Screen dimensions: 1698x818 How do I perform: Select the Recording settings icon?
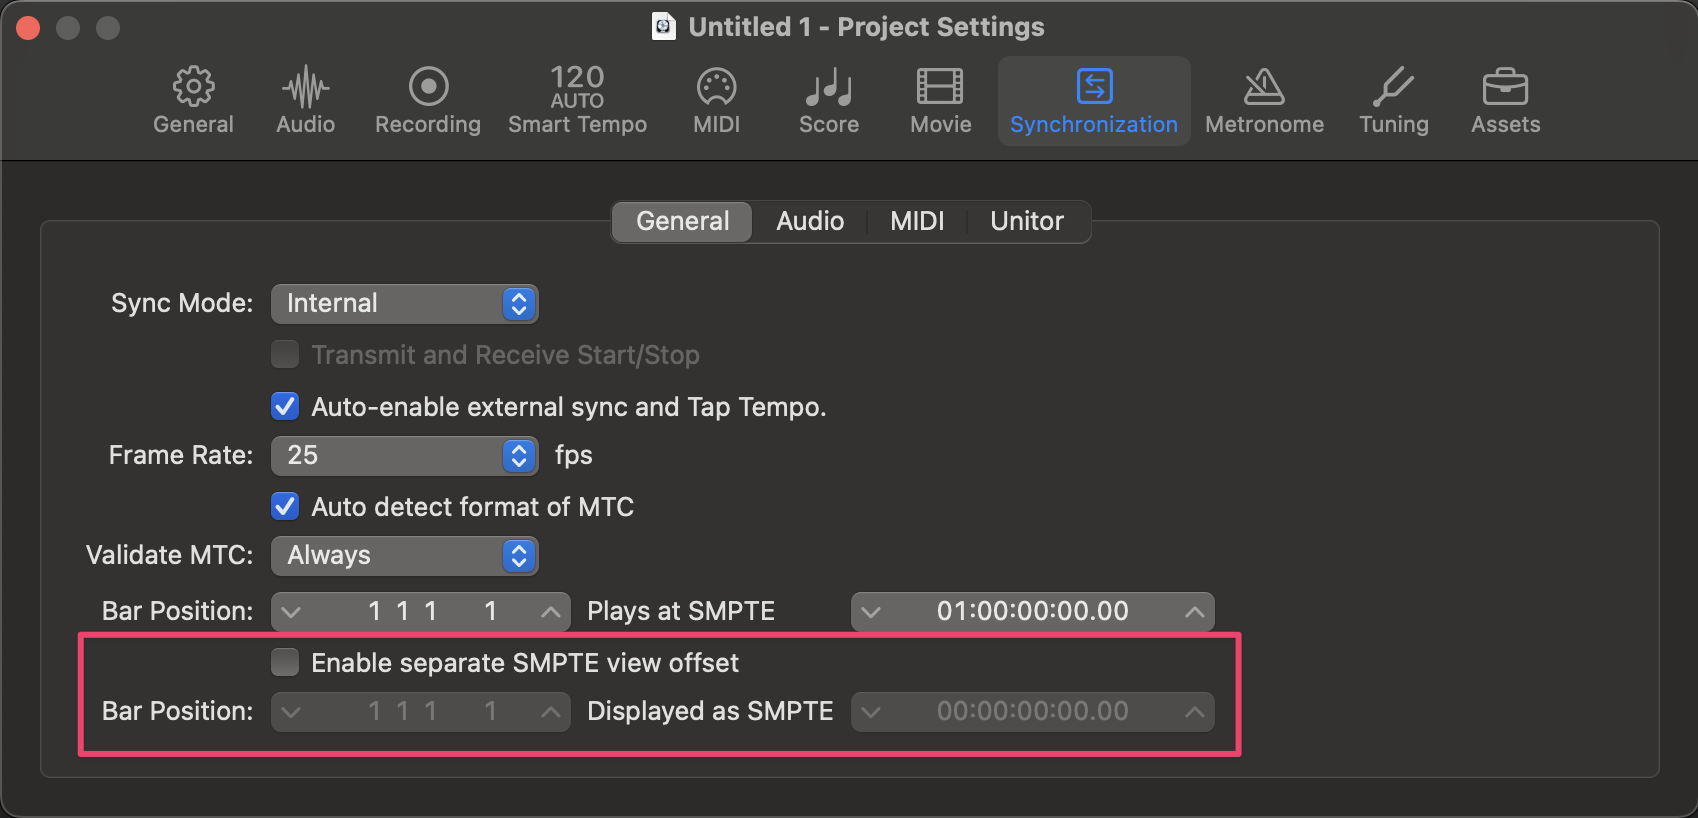tap(428, 101)
